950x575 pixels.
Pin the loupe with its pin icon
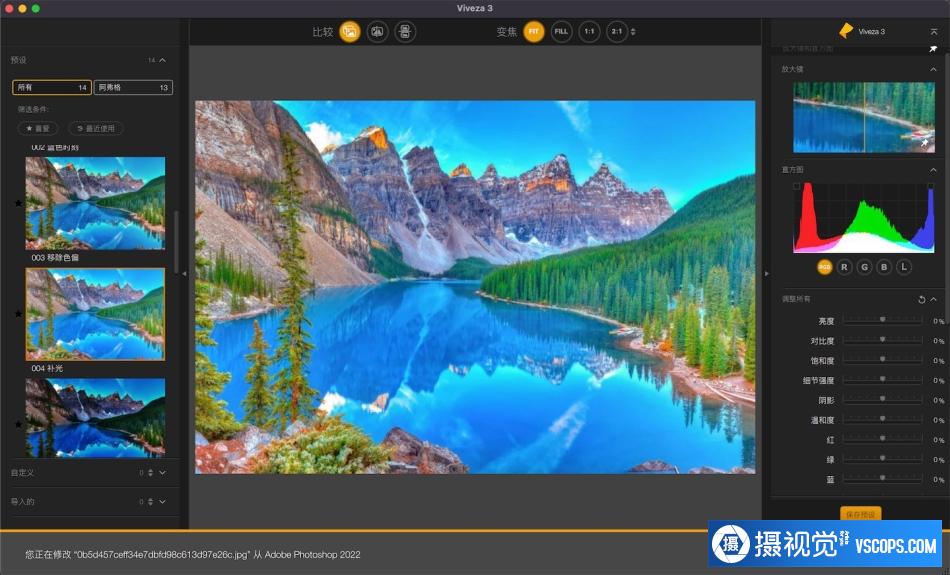point(925,143)
